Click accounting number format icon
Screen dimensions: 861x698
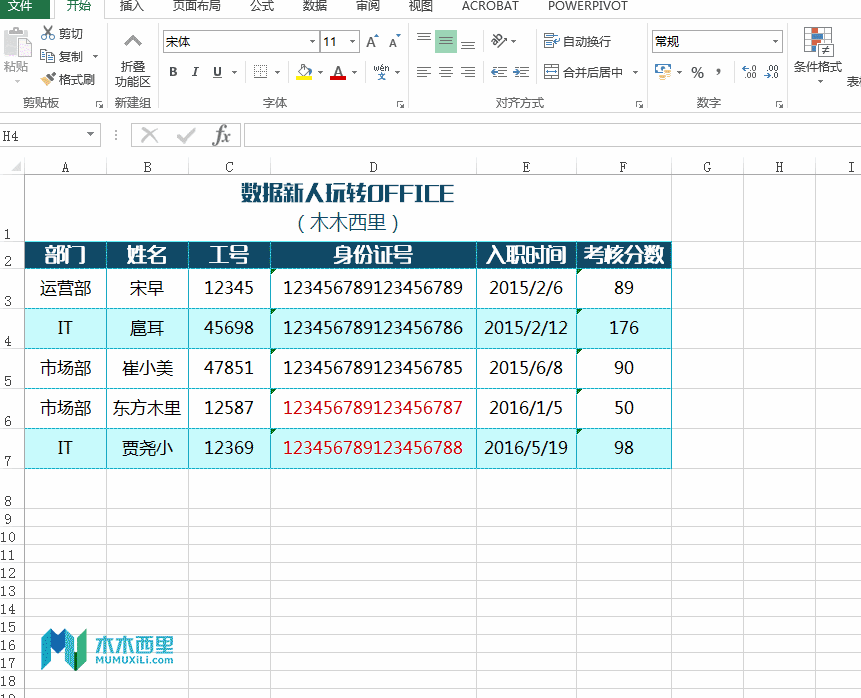click(663, 72)
